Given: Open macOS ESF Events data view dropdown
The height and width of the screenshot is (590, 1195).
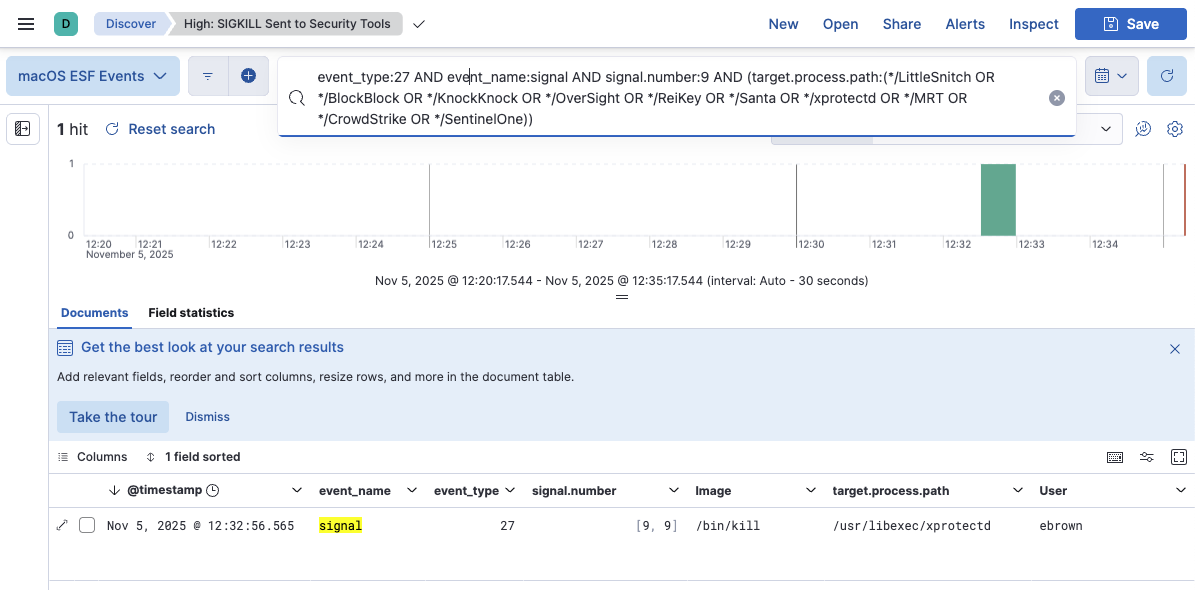Looking at the screenshot, I should pyautogui.click(x=93, y=76).
